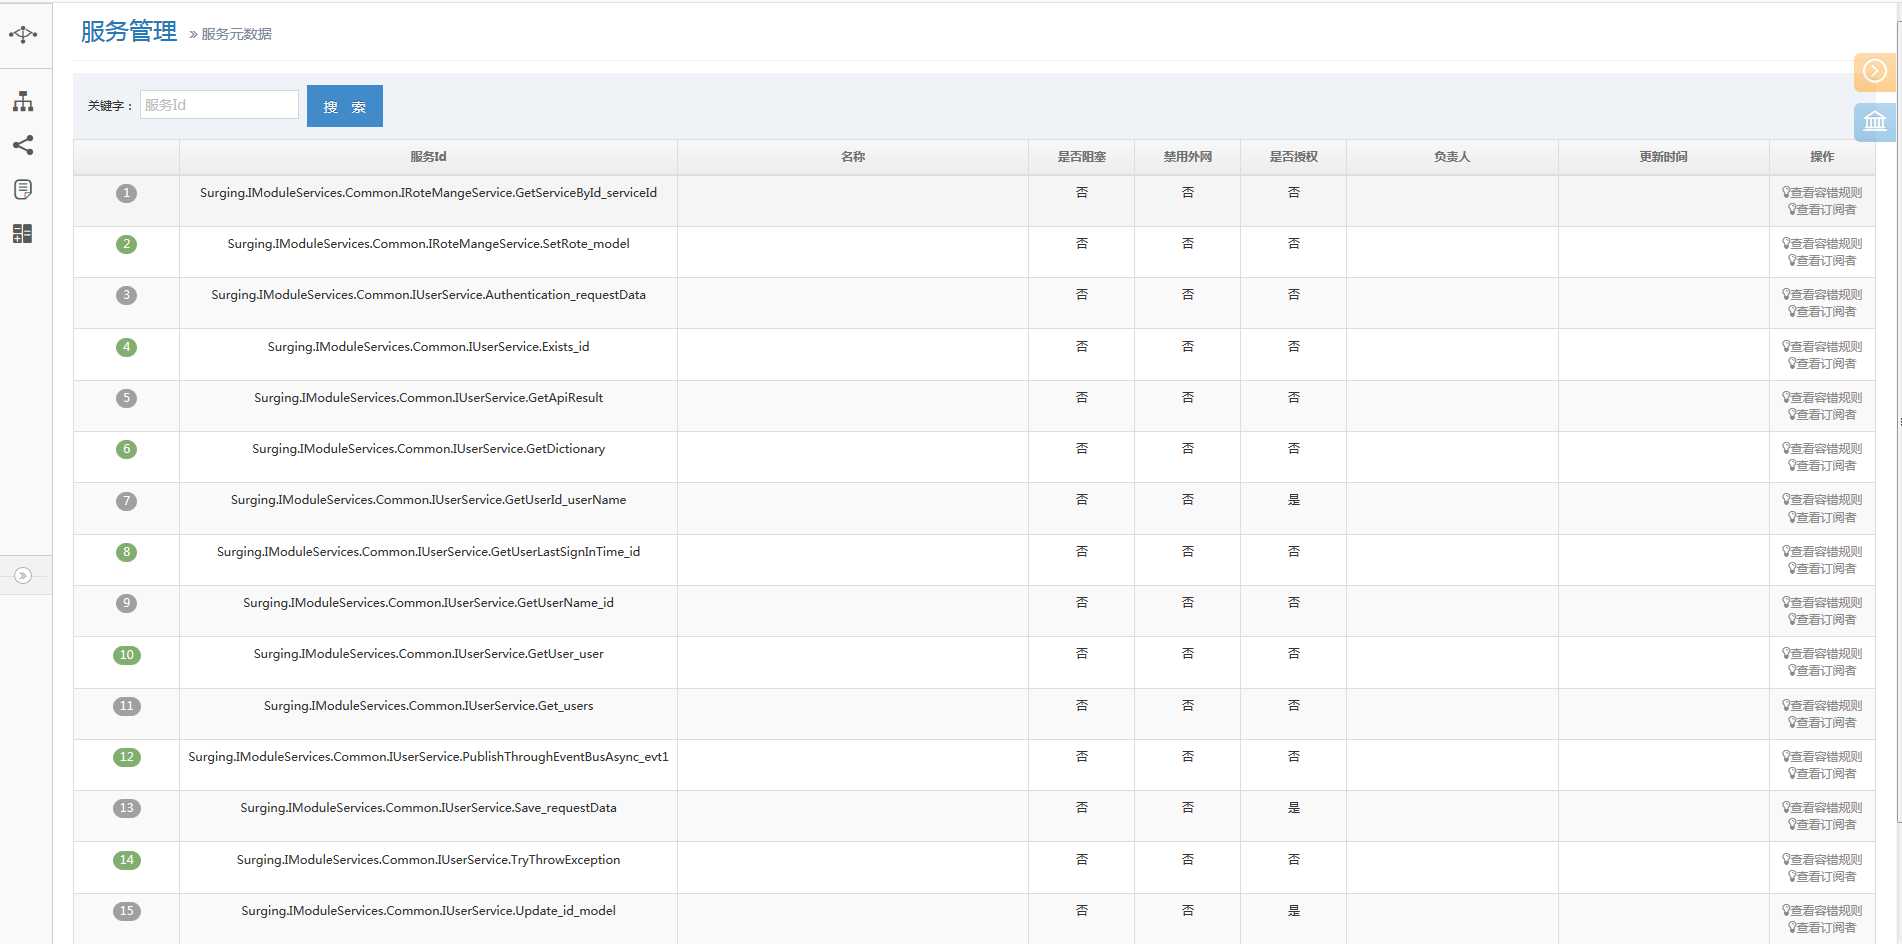Open the grid dashboard sidebar icon
1902x944 pixels.
point(23,233)
